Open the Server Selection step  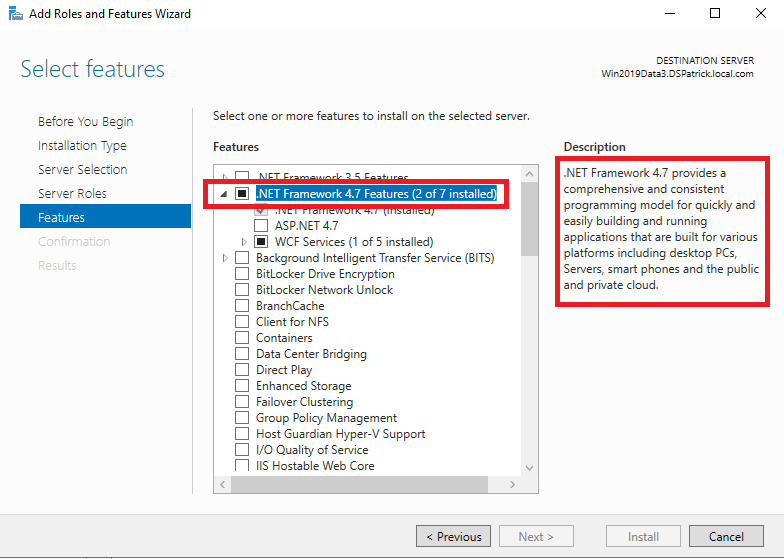82,170
